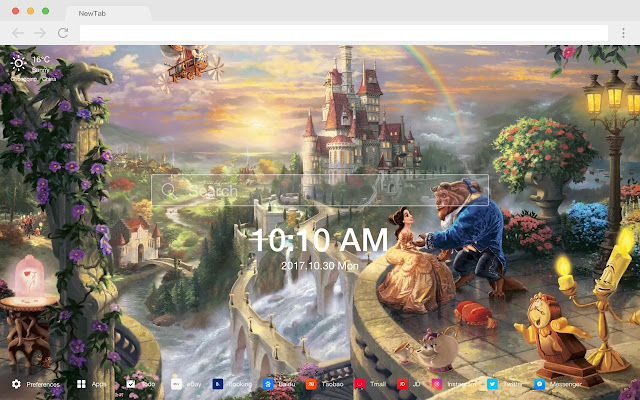This screenshot has height=400, width=640.
Task: Maximize the window with green button
Action: click(x=46, y=11)
